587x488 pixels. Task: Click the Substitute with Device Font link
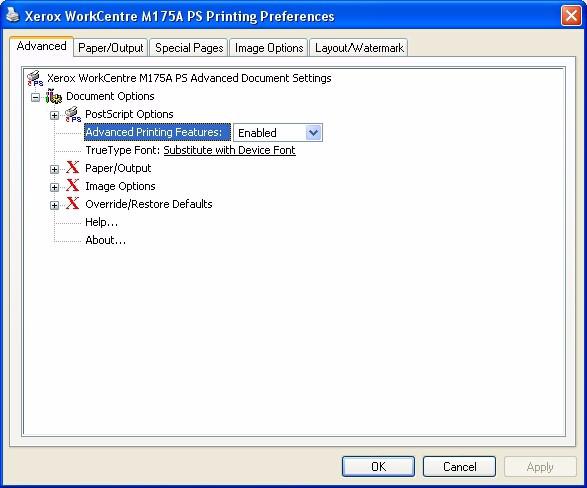tap(229, 150)
